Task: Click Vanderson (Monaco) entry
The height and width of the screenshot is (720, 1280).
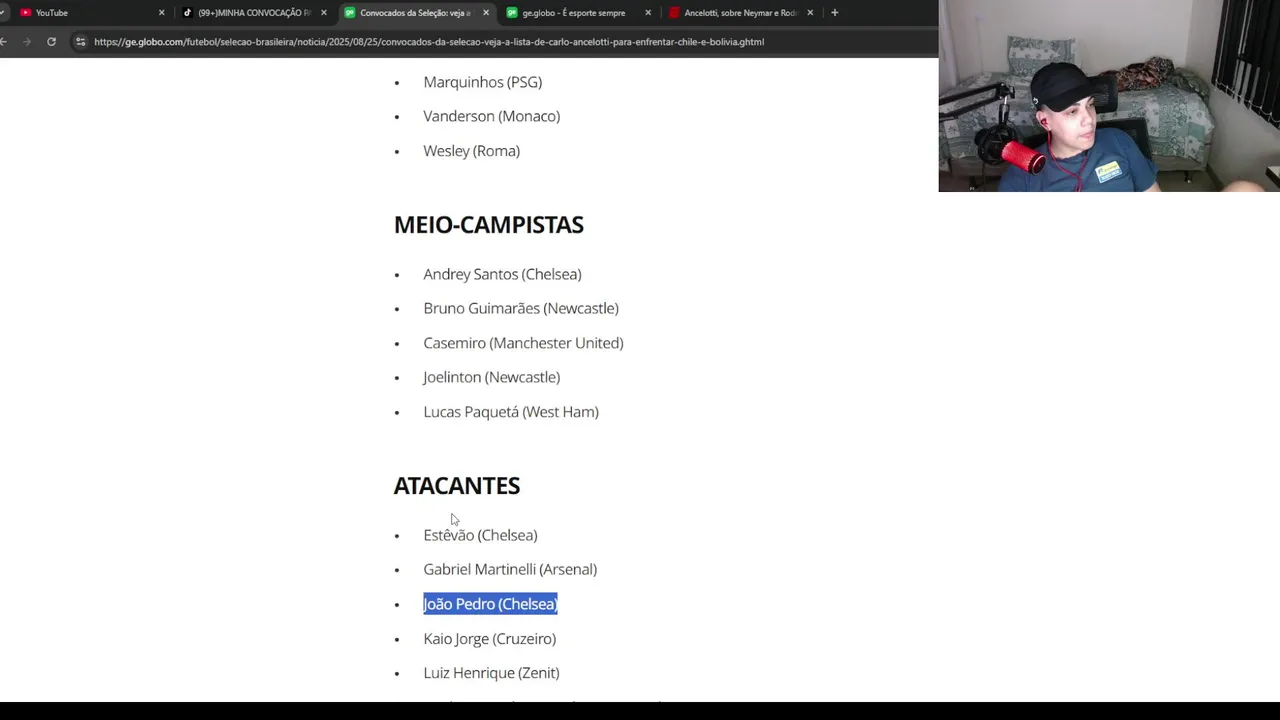Action: [x=491, y=116]
